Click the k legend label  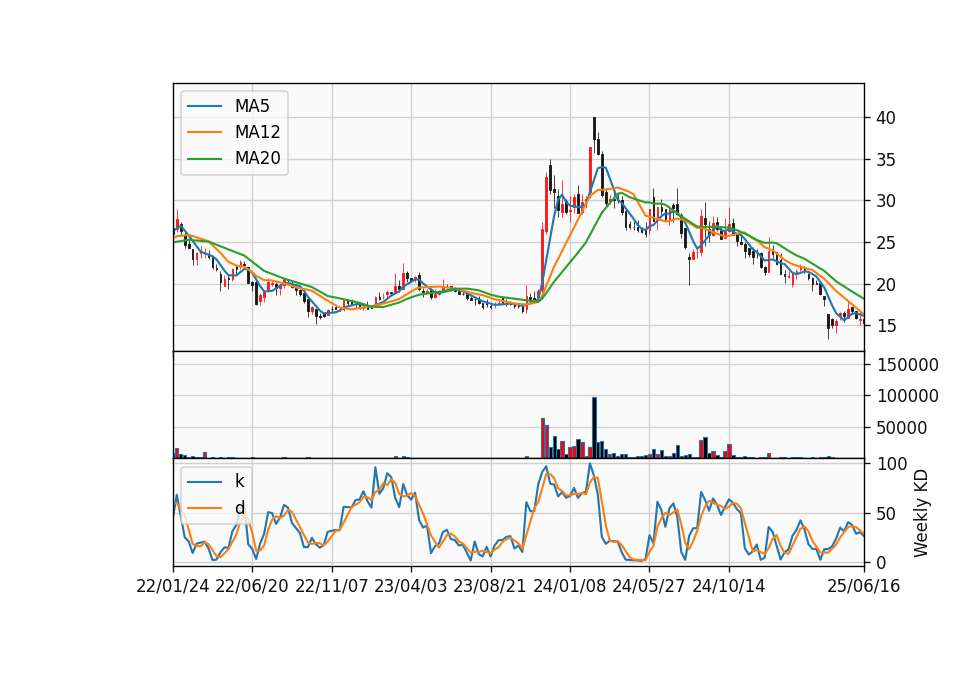(239, 481)
